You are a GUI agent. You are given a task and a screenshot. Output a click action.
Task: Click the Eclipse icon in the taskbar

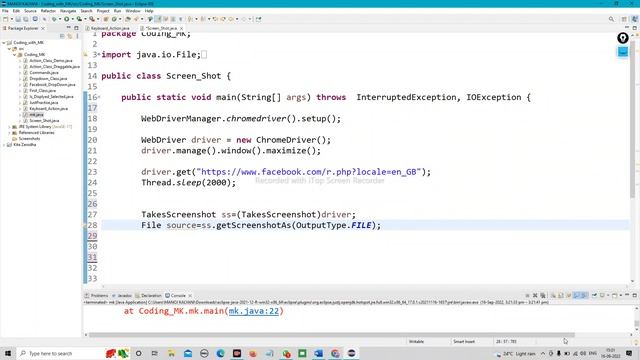tap(351, 353)
